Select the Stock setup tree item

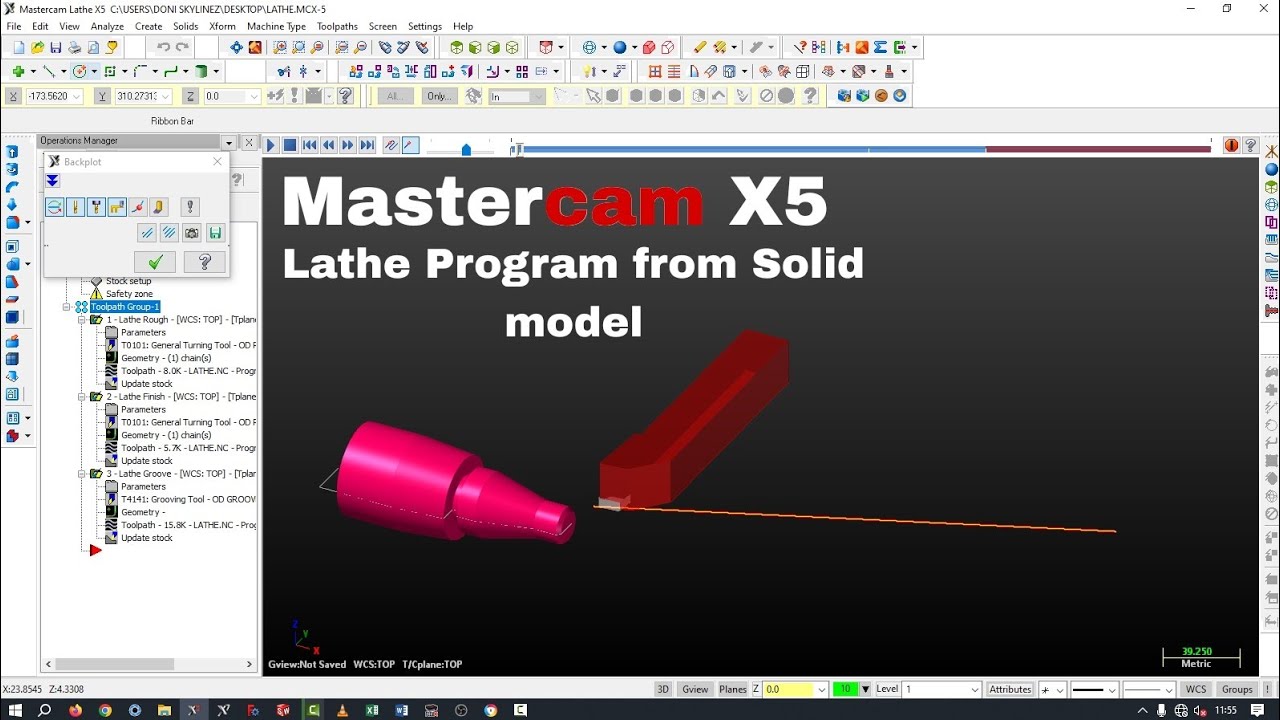pyautogui.click(x=128, y=281)
